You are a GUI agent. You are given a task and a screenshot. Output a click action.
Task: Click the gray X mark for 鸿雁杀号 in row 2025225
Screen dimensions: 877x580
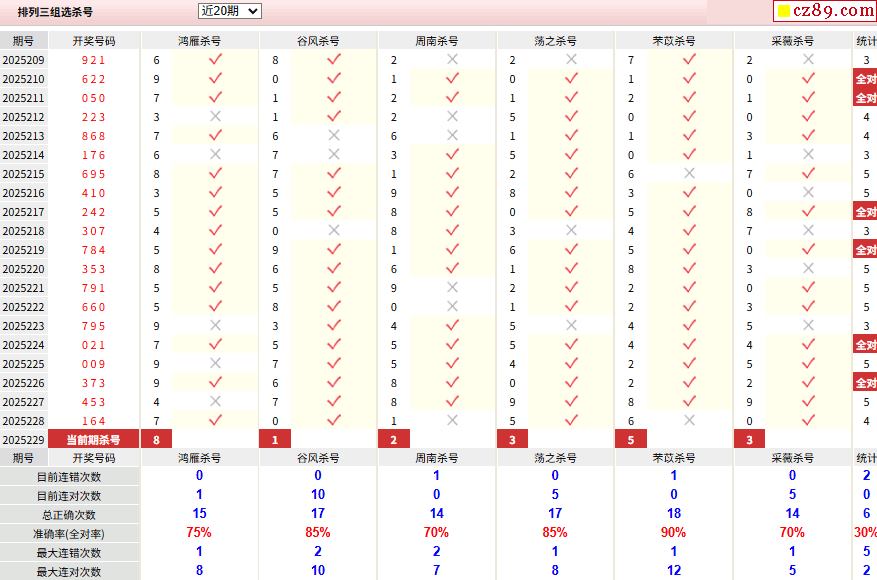(x=215, y=364)
